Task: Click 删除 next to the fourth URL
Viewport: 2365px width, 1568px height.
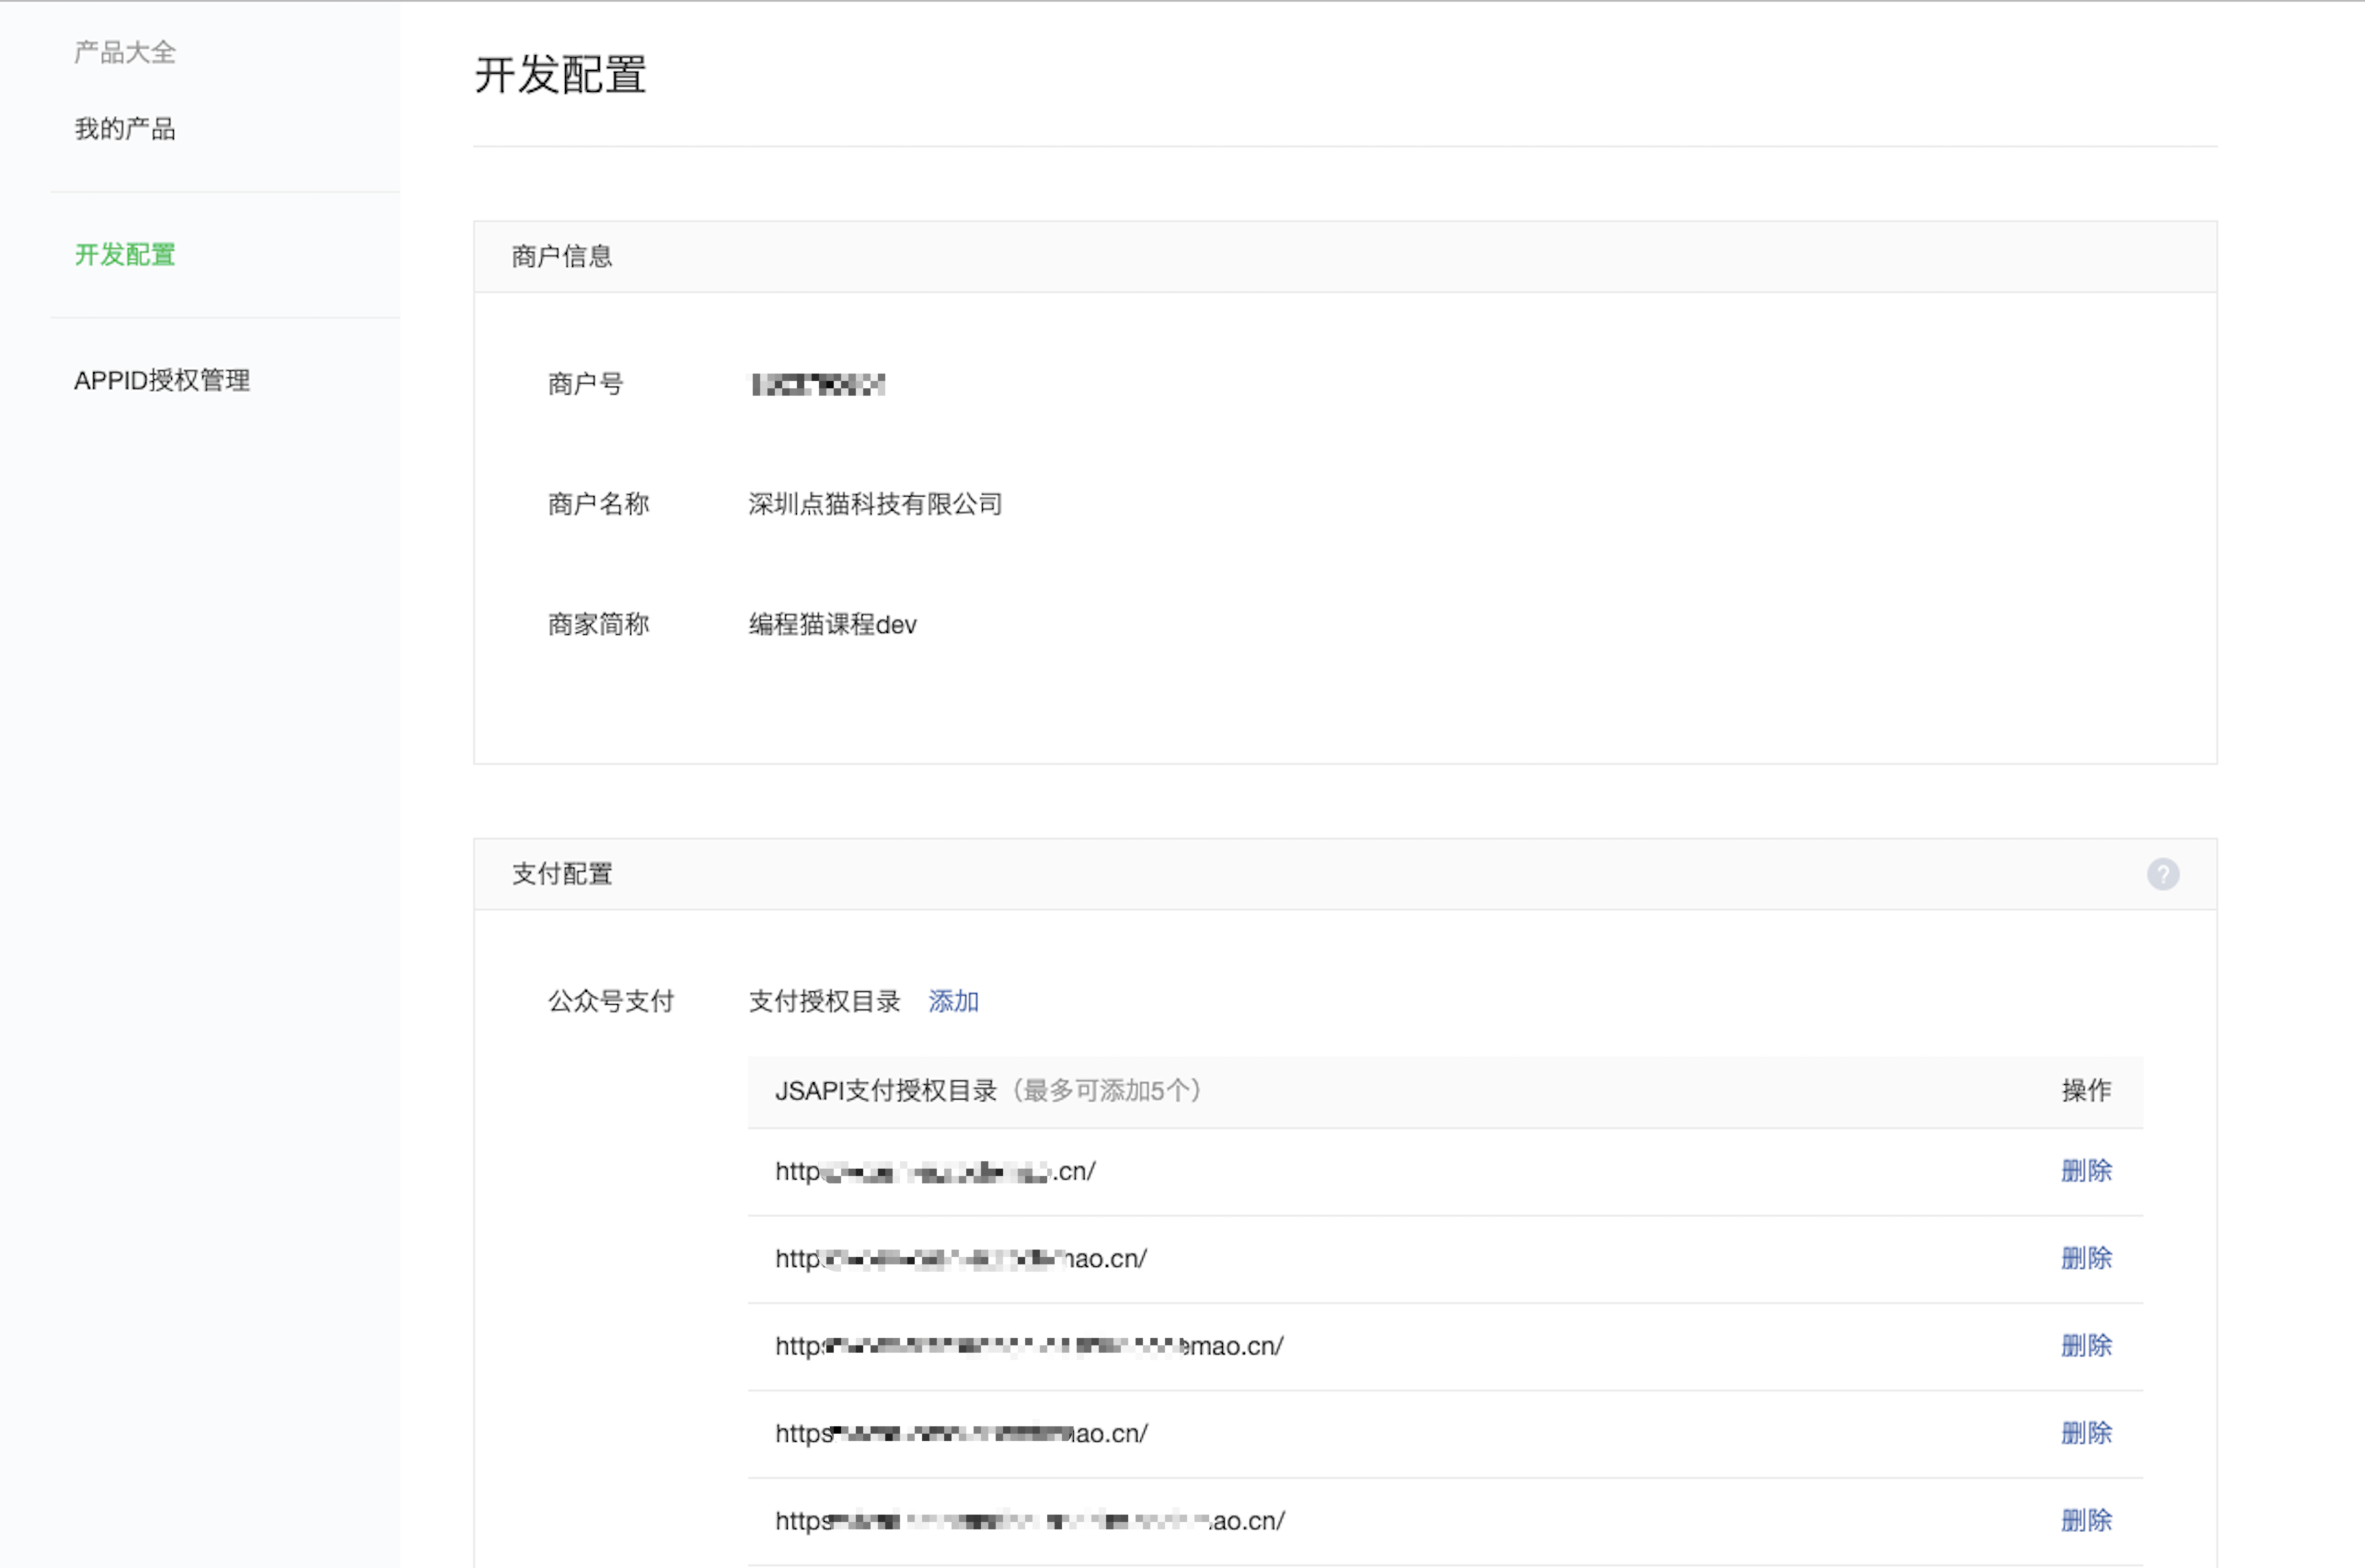Action: click(2086, 1432)
